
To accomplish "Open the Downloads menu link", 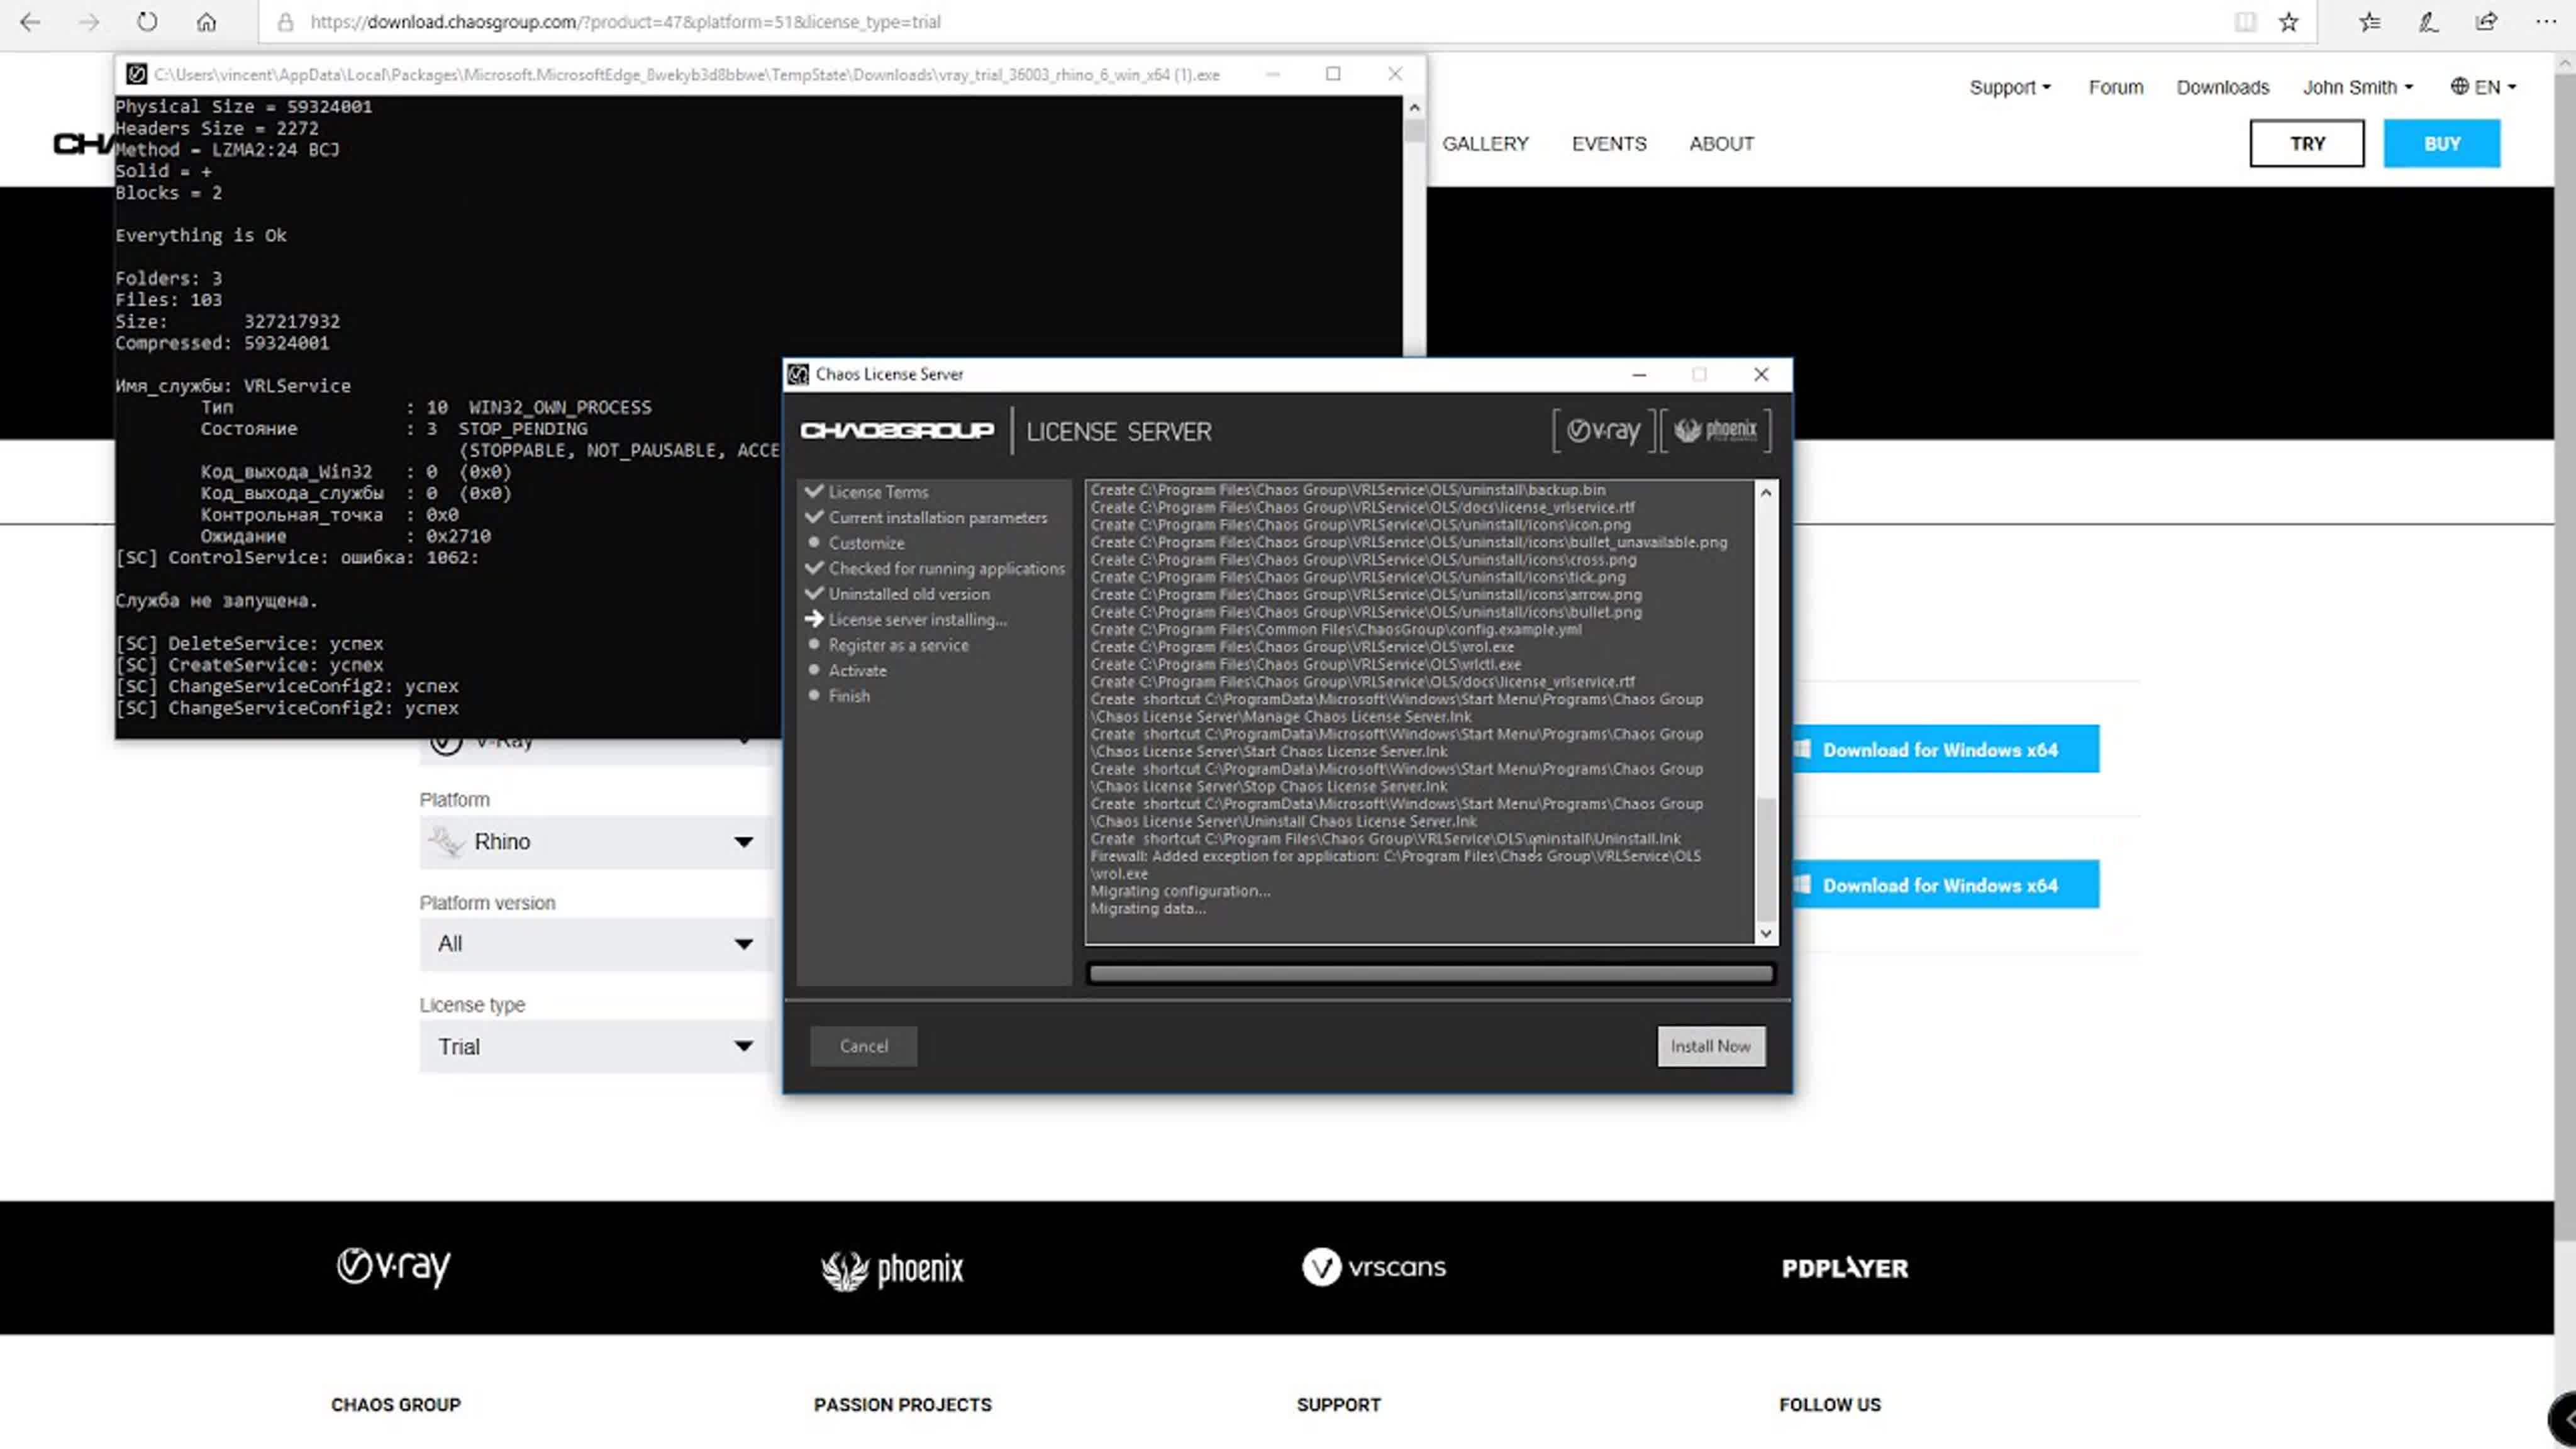I will [2223, 87].
